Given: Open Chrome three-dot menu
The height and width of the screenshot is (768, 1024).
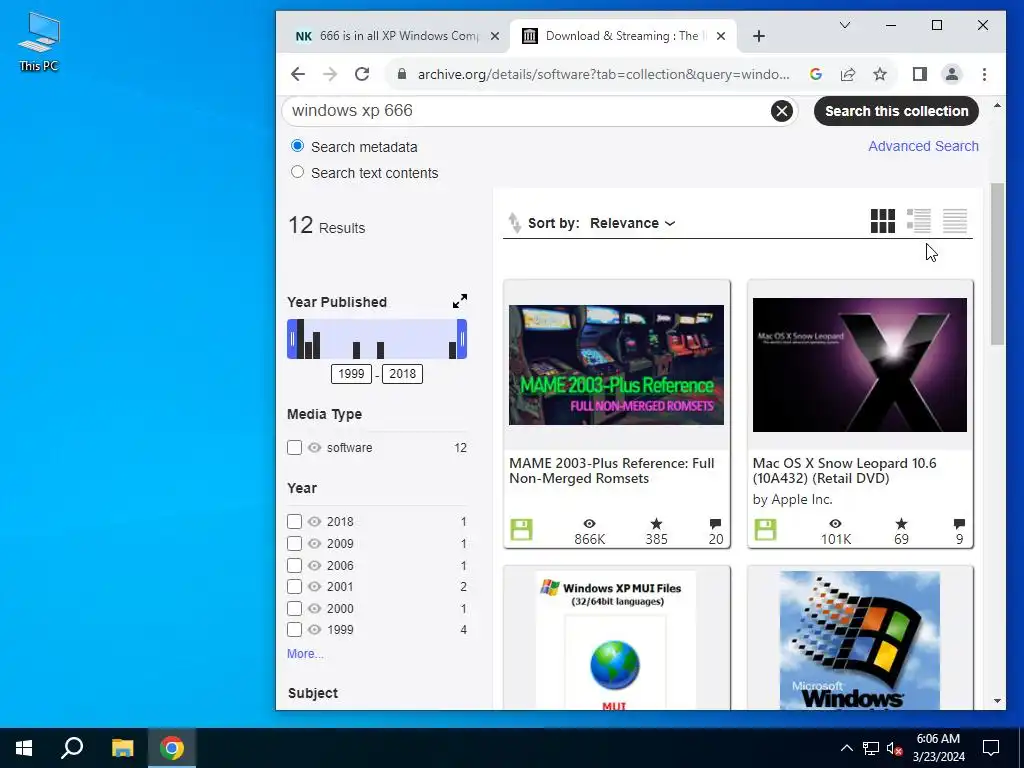Looking at the screenshot, I should click(x=984, y=74).
